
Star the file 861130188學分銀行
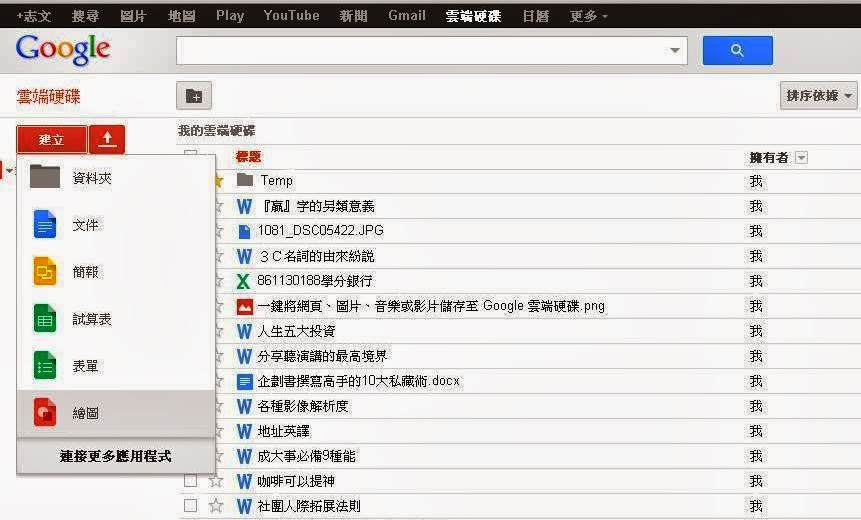point(219,281)
